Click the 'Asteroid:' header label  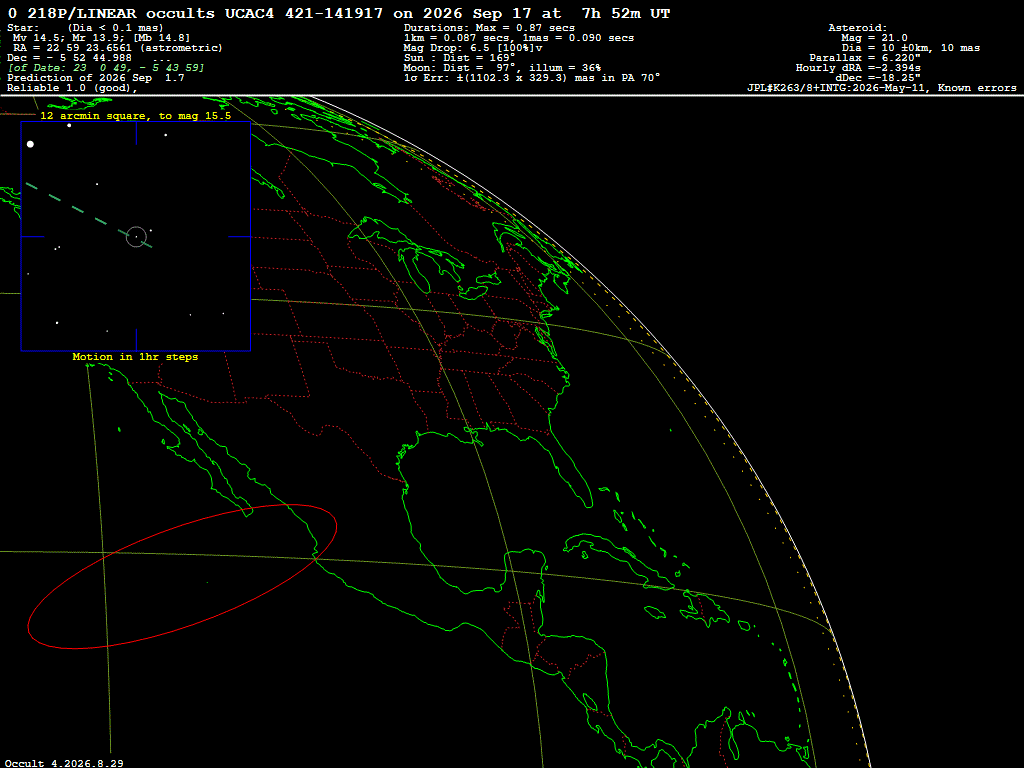click(857, 27)
